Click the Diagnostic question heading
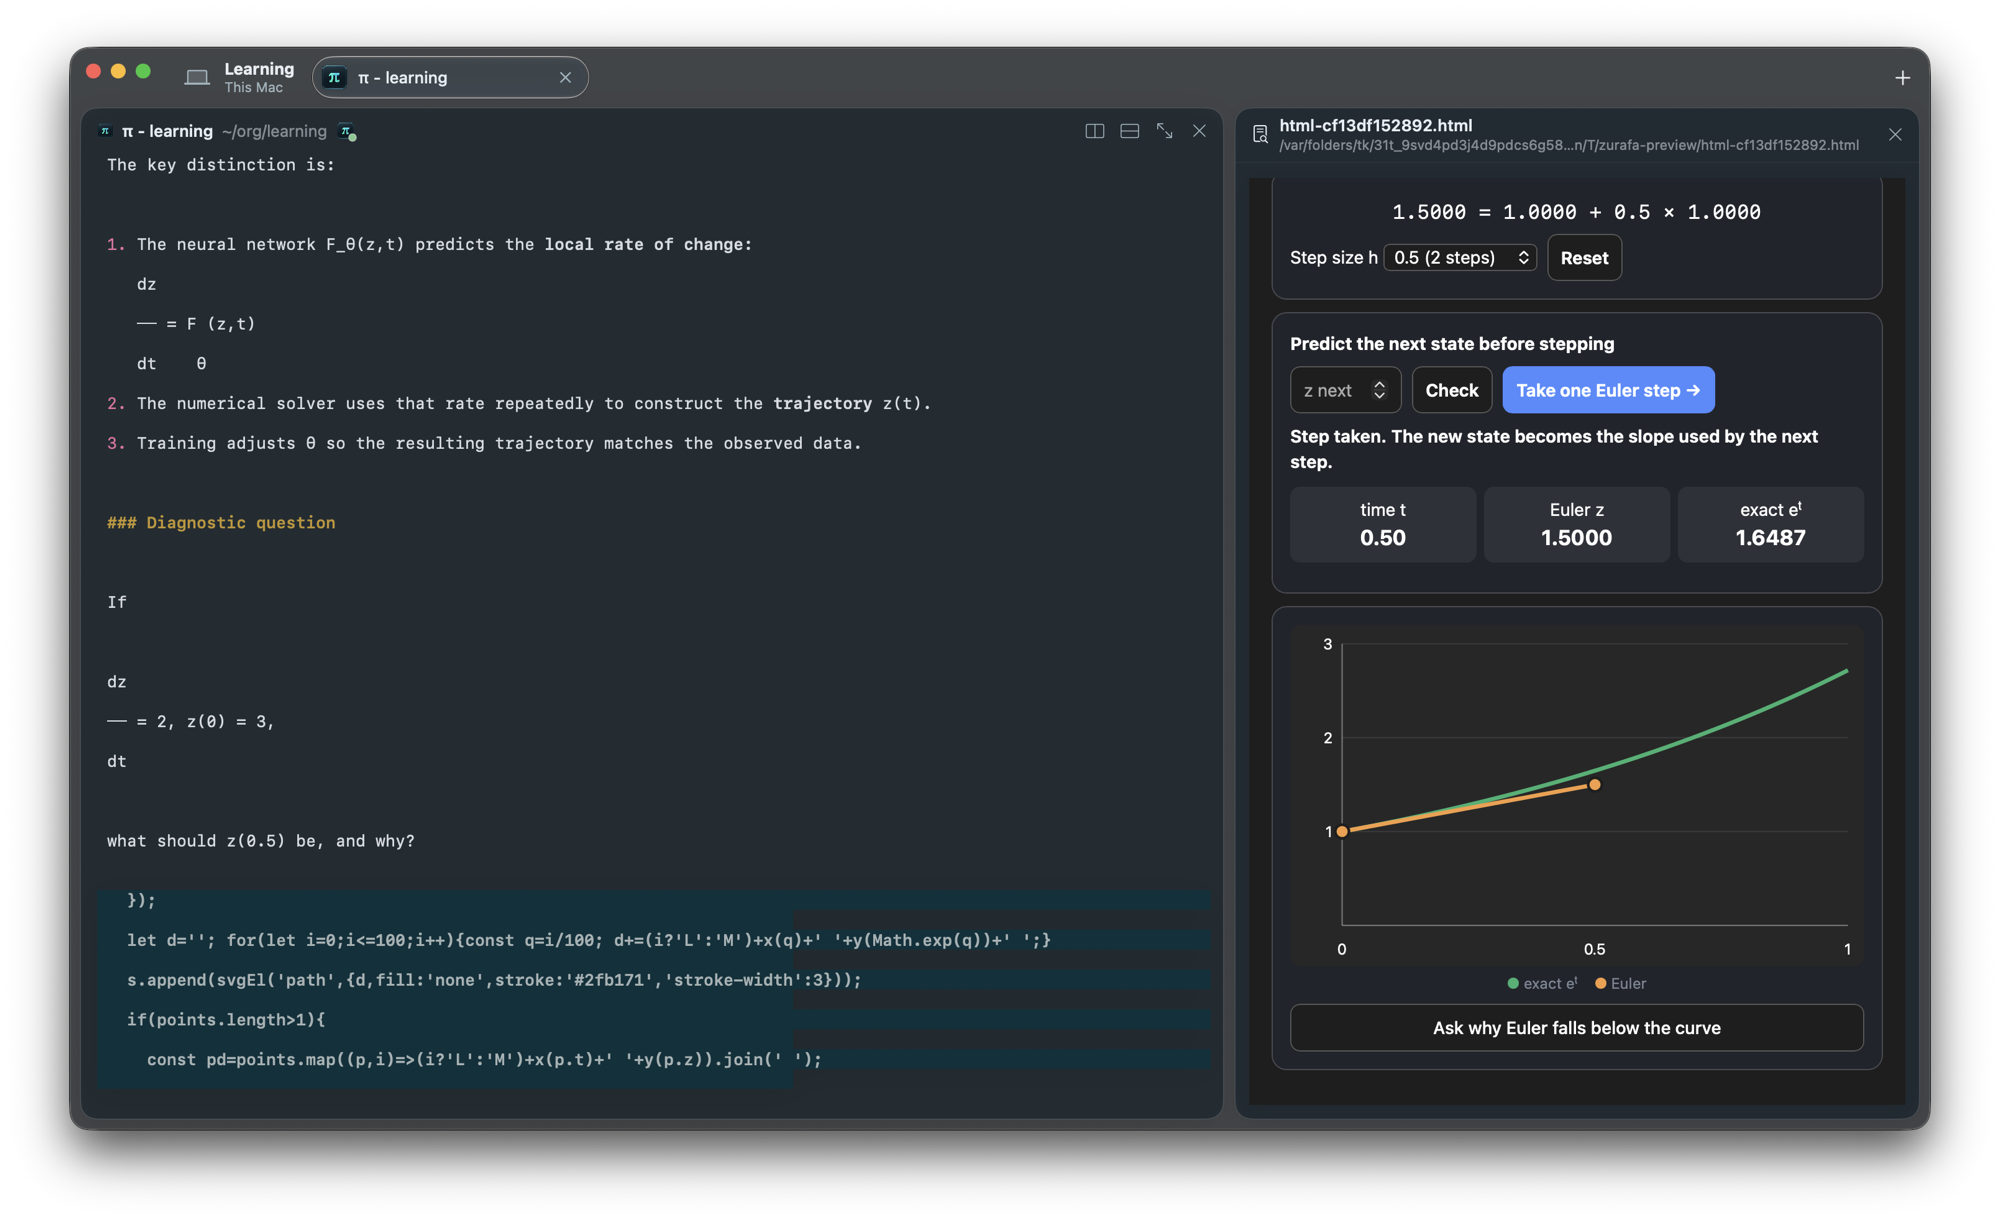The width and height of the screenshot is (2000, 1222). [221, 523]
